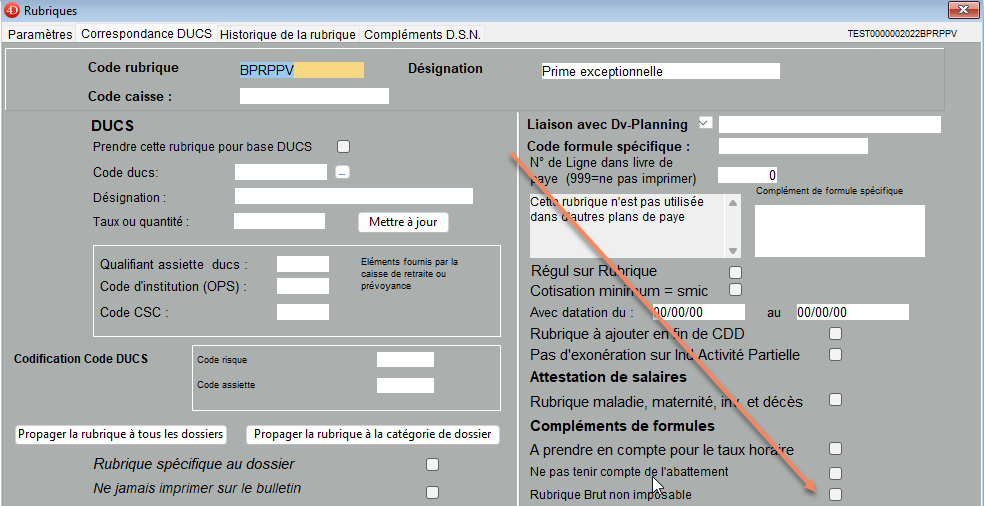
Task: Check Cotisation minimum = smic box
Action: pos(735,290)
